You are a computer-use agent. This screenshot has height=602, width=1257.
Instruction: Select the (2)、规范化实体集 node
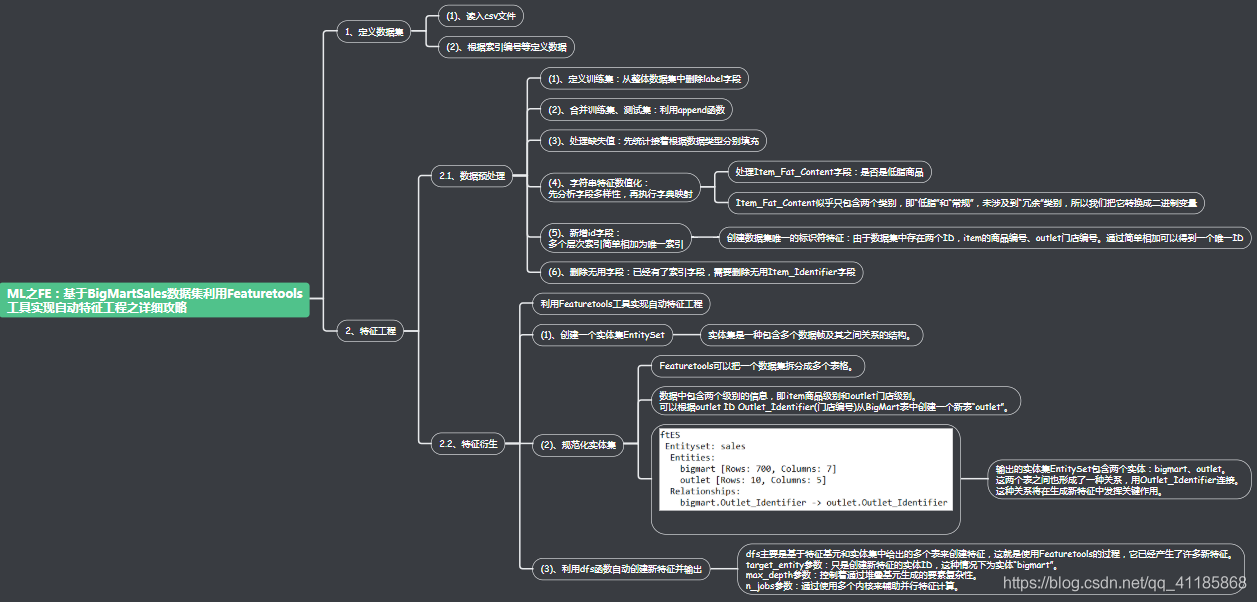coord(578,445)
